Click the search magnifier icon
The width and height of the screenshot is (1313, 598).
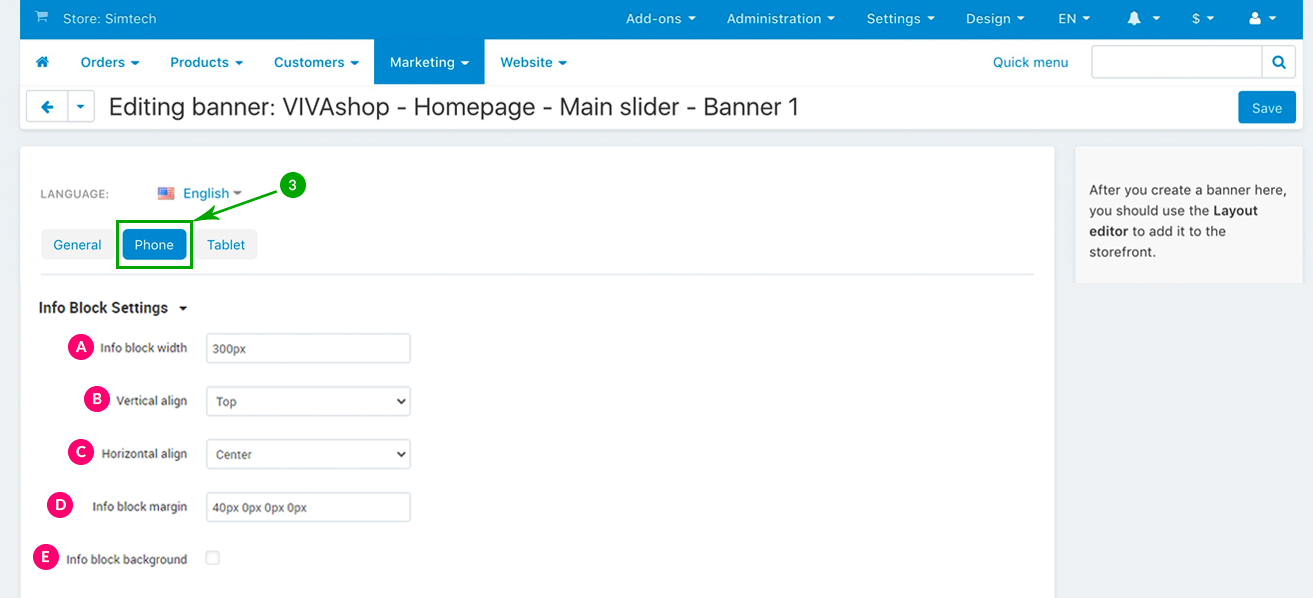pos(1278,62)
